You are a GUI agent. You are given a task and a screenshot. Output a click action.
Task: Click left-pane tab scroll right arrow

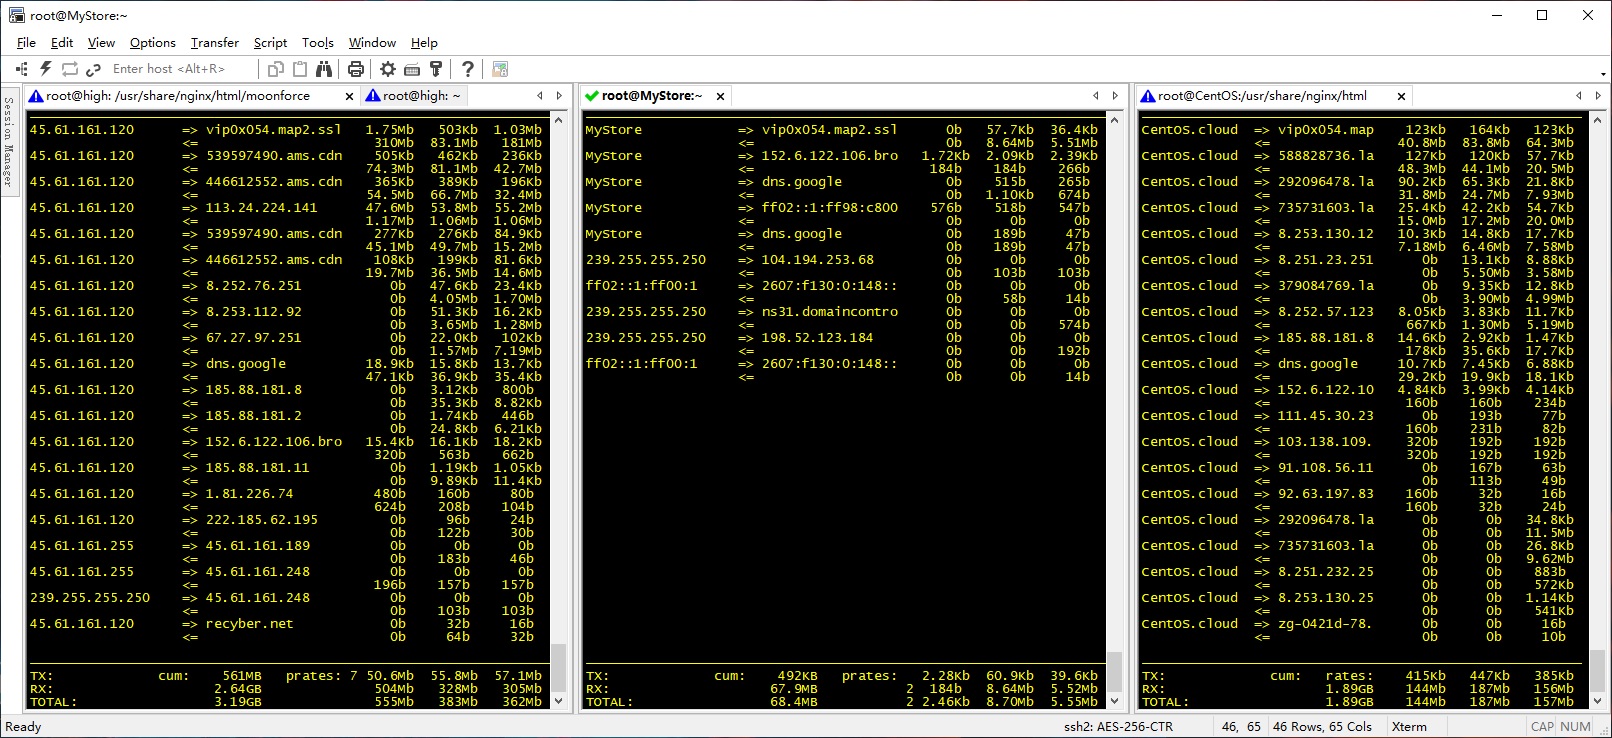click(559, 96)
